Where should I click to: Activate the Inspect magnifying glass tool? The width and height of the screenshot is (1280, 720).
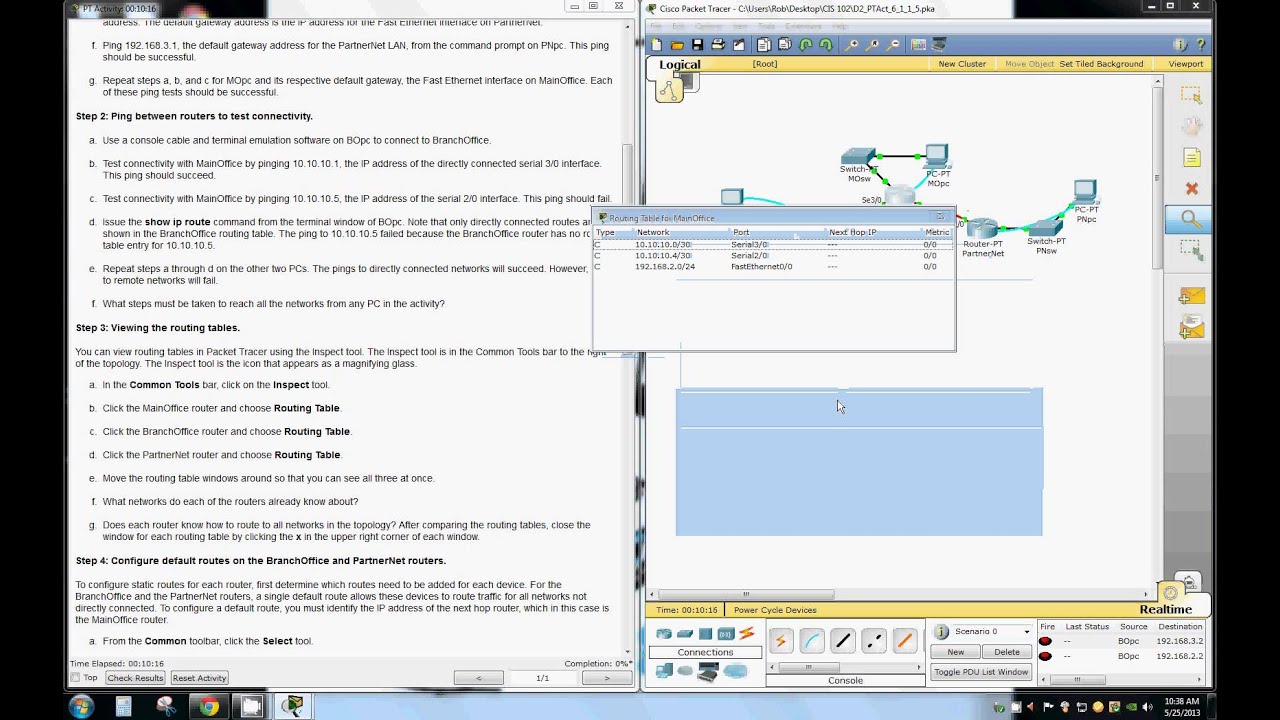point(1190,219)
